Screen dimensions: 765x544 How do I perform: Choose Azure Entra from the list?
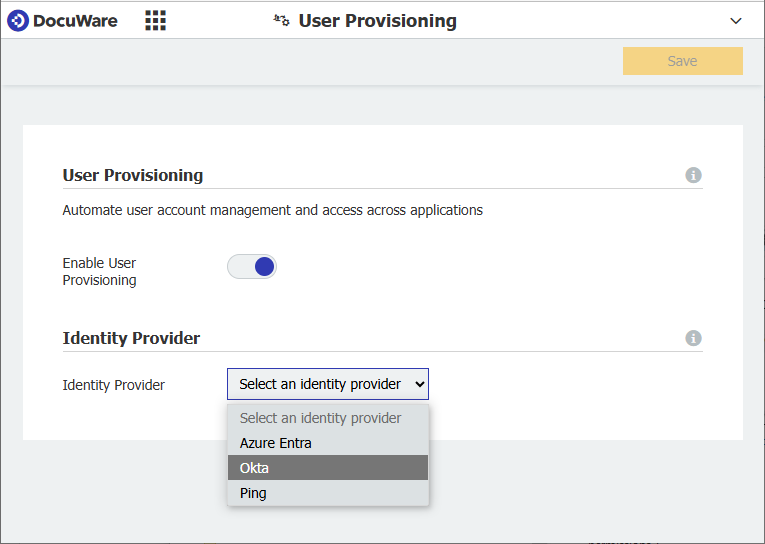[x=276, y=443]
